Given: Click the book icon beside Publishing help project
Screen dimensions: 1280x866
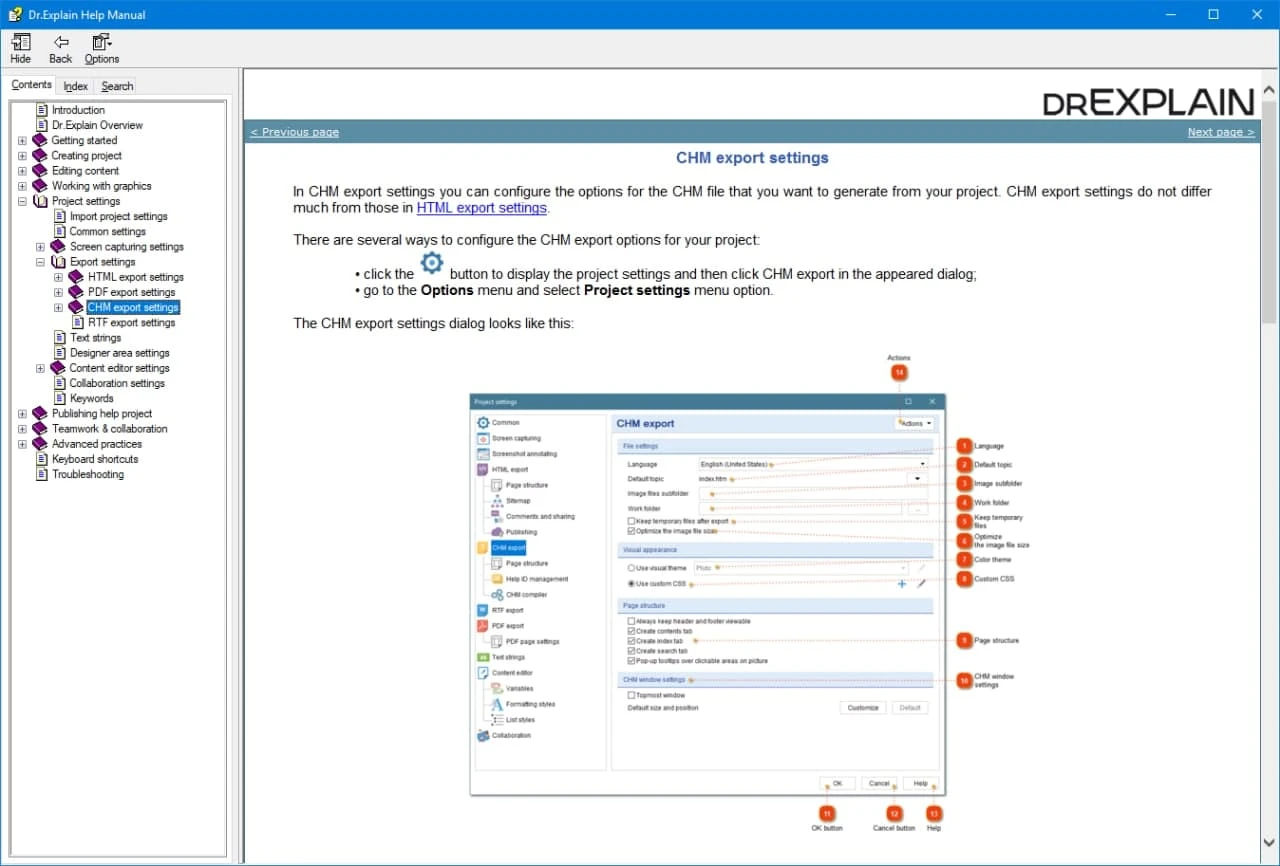Looking at the screenshot, I should (40, 414).
